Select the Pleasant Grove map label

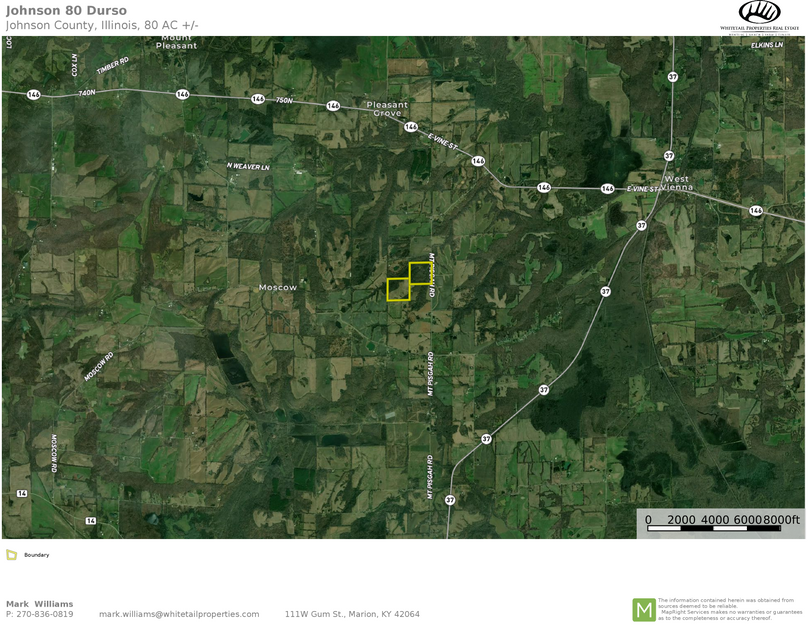[x=388, y=109]
